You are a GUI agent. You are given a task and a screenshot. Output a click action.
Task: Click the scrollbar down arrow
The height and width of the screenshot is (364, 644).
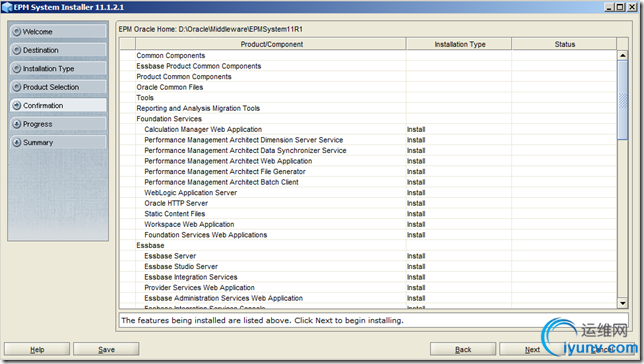(623, 303)
